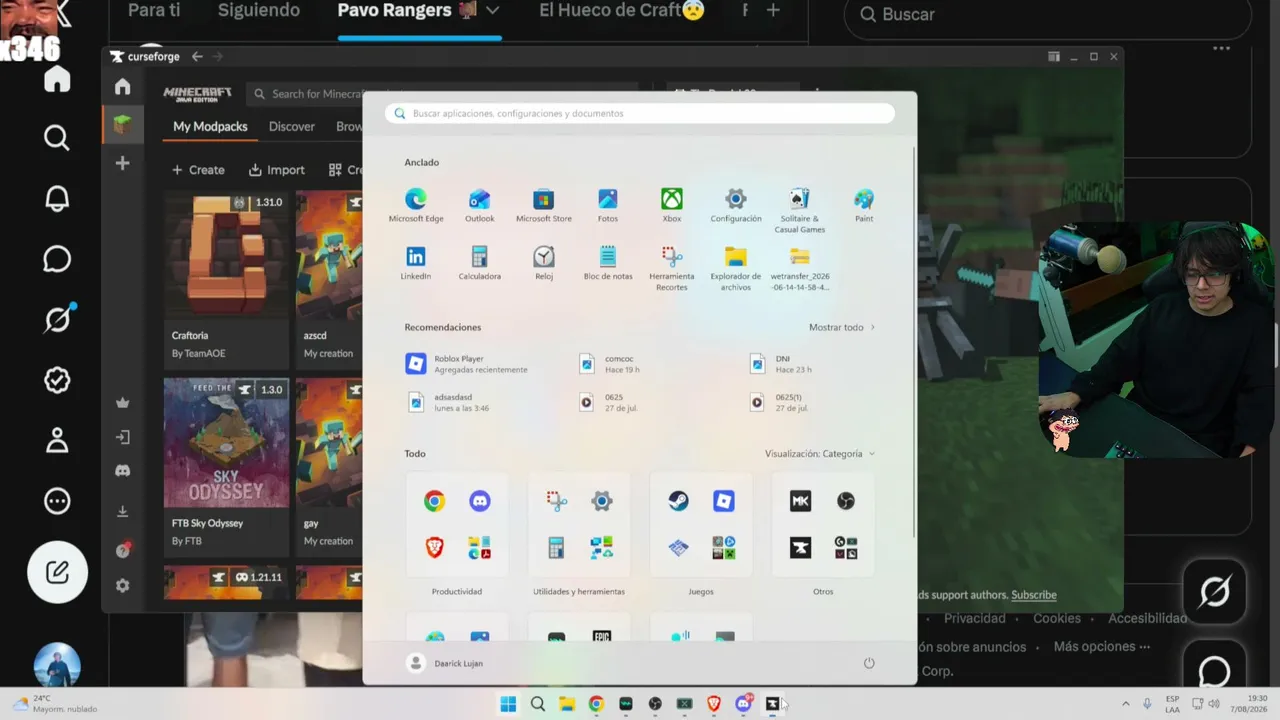Image resolution: width=1280 pixels, height=720 pixels.
Task: Open Solitaire & Casual Games
Action: click(x=799, y=210)
